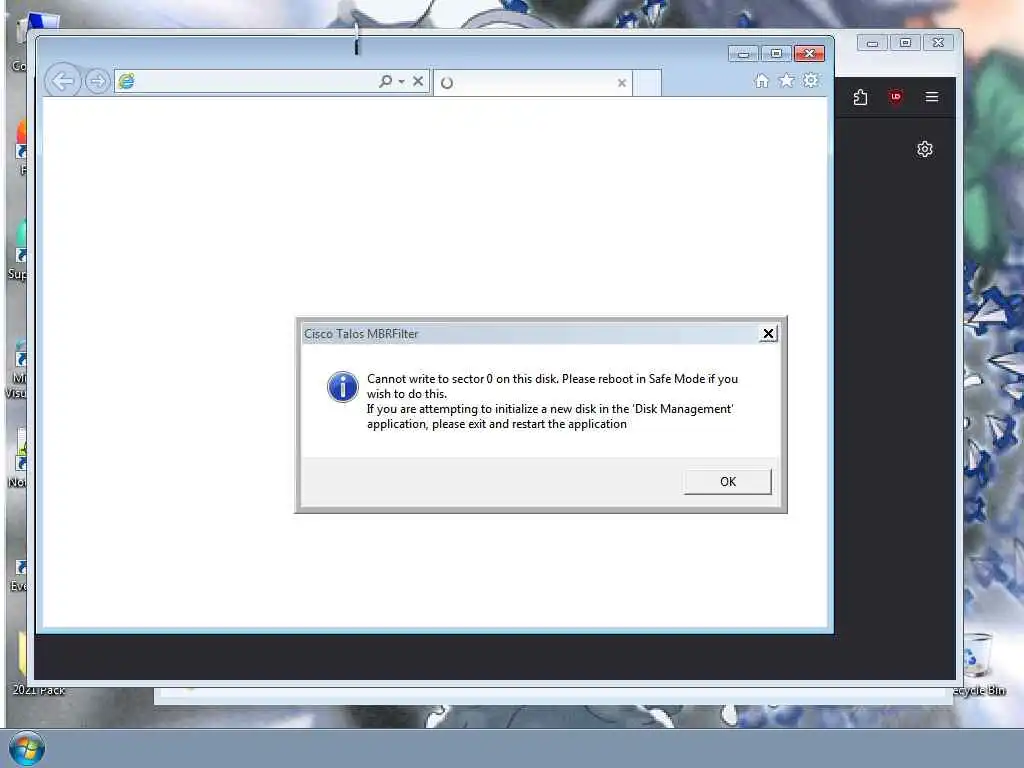The image size is (1024, 768).
Task: Minimize the background browser window
Action: pos(872,43)
